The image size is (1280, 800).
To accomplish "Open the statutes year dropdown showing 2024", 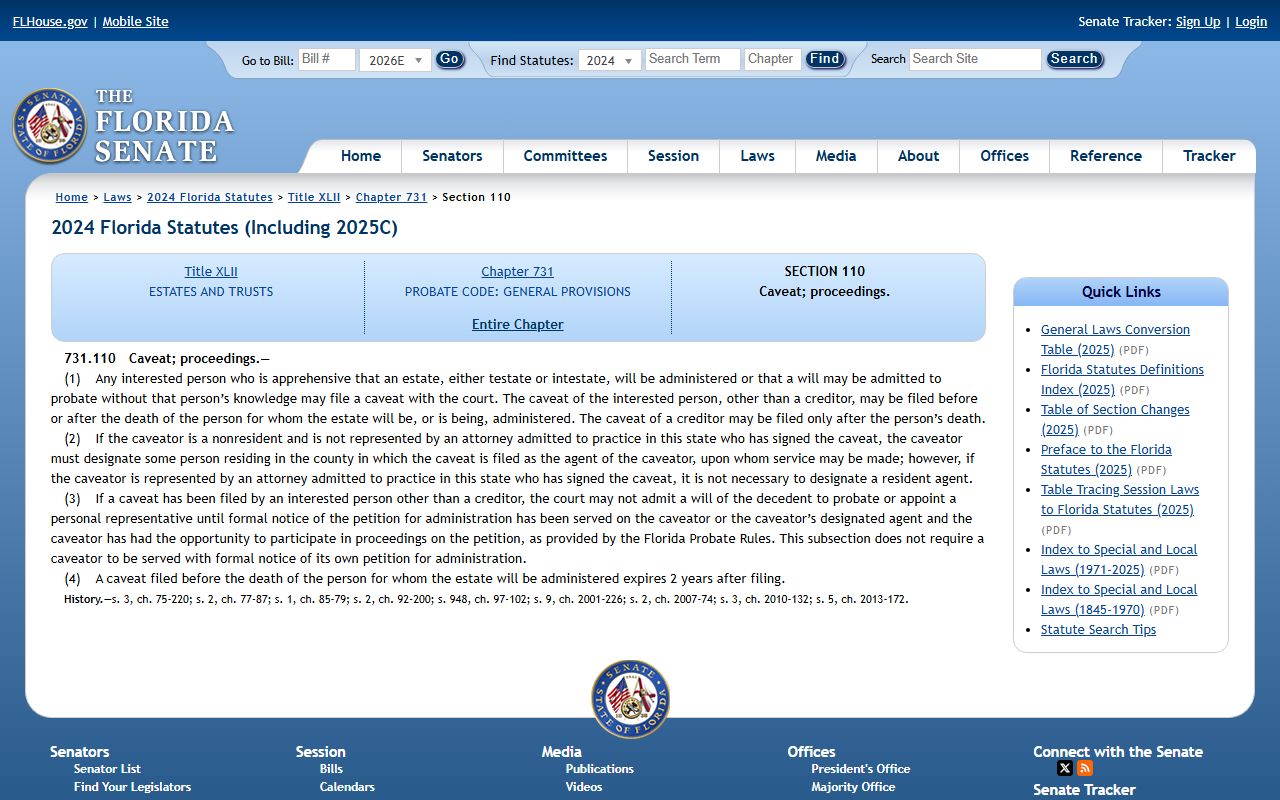I will pos(609,60).
